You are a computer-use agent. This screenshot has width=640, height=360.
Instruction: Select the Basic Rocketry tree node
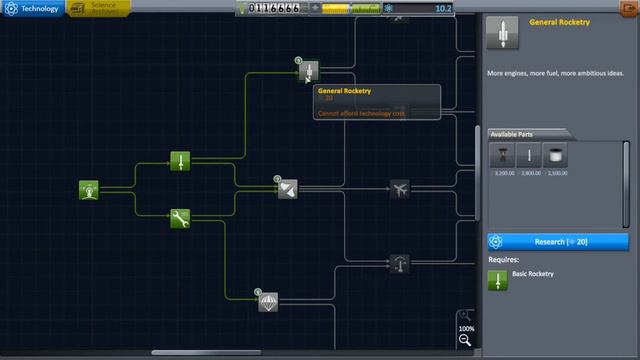click(x=180, y=161)
